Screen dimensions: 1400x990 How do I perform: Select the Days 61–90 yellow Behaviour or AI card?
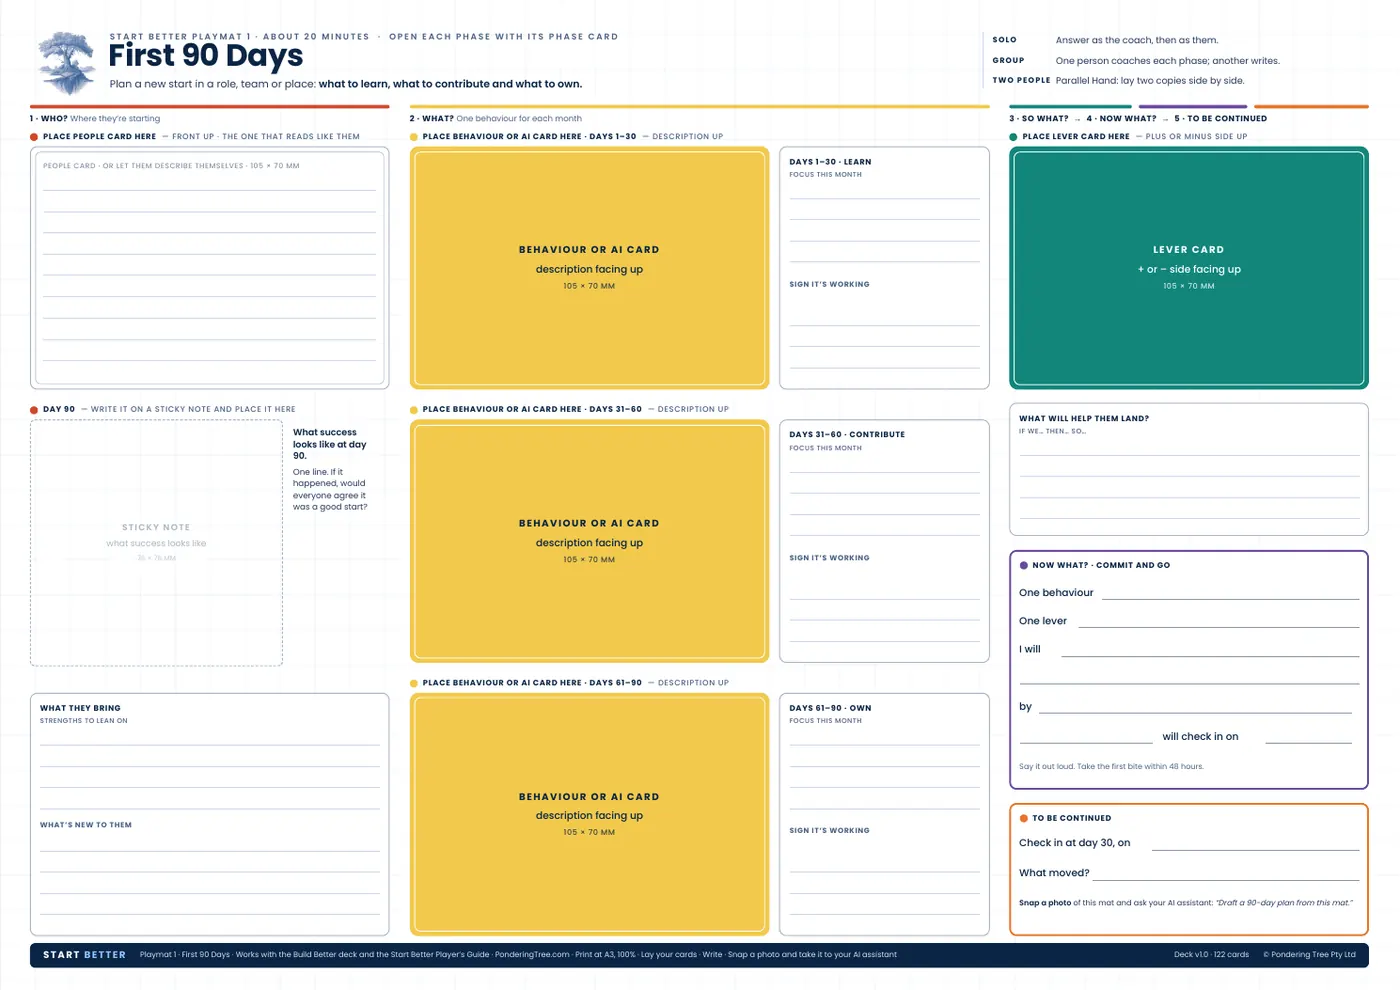(x=589, y=814)
